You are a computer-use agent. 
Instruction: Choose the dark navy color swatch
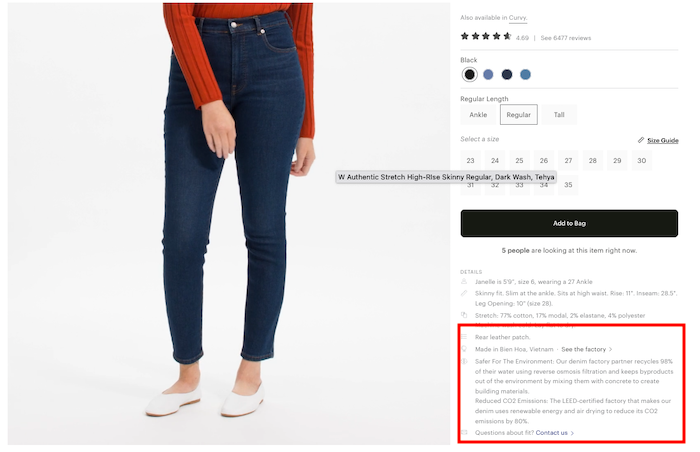(x=507, y=75)
